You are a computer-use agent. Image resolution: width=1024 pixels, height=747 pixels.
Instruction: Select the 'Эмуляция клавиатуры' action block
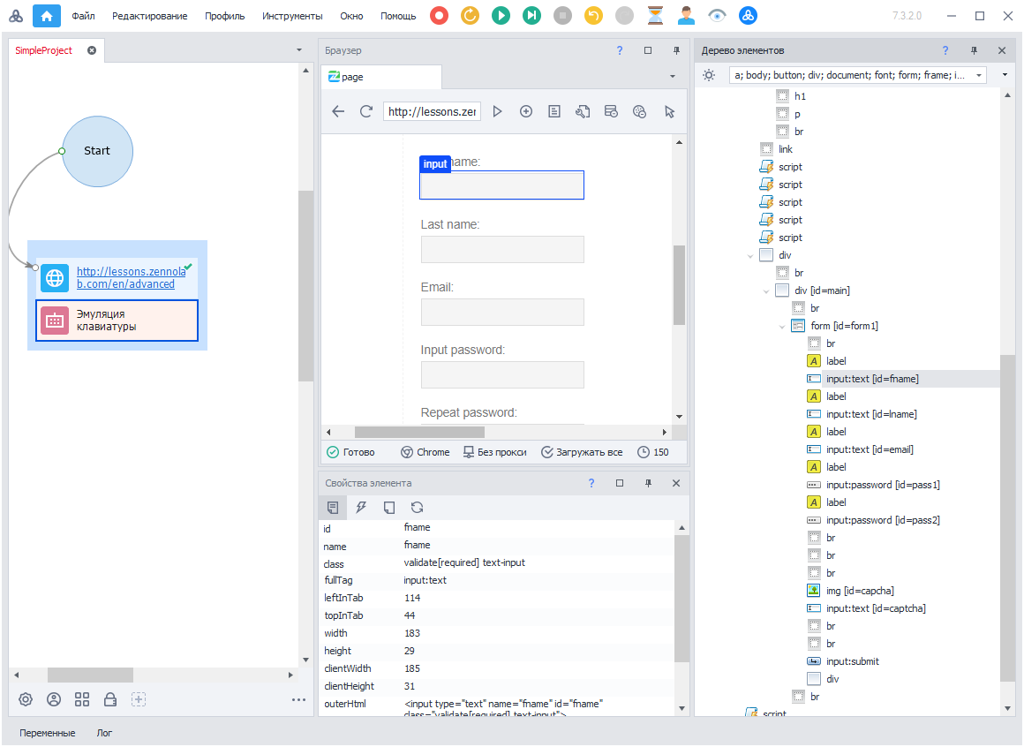117,320
